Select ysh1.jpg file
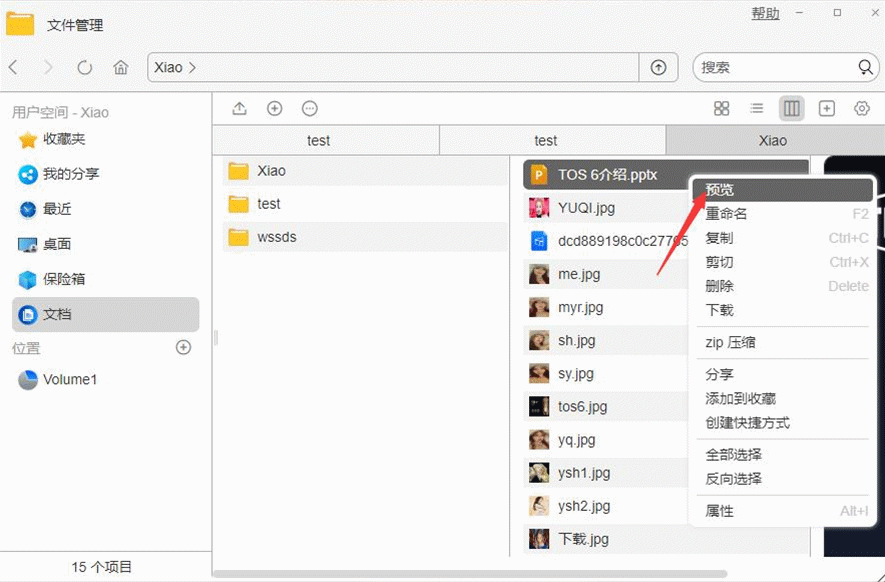Image resolution: width=885 pixels, height=582 pixels. pyautogui.click(x=607, y=473)
